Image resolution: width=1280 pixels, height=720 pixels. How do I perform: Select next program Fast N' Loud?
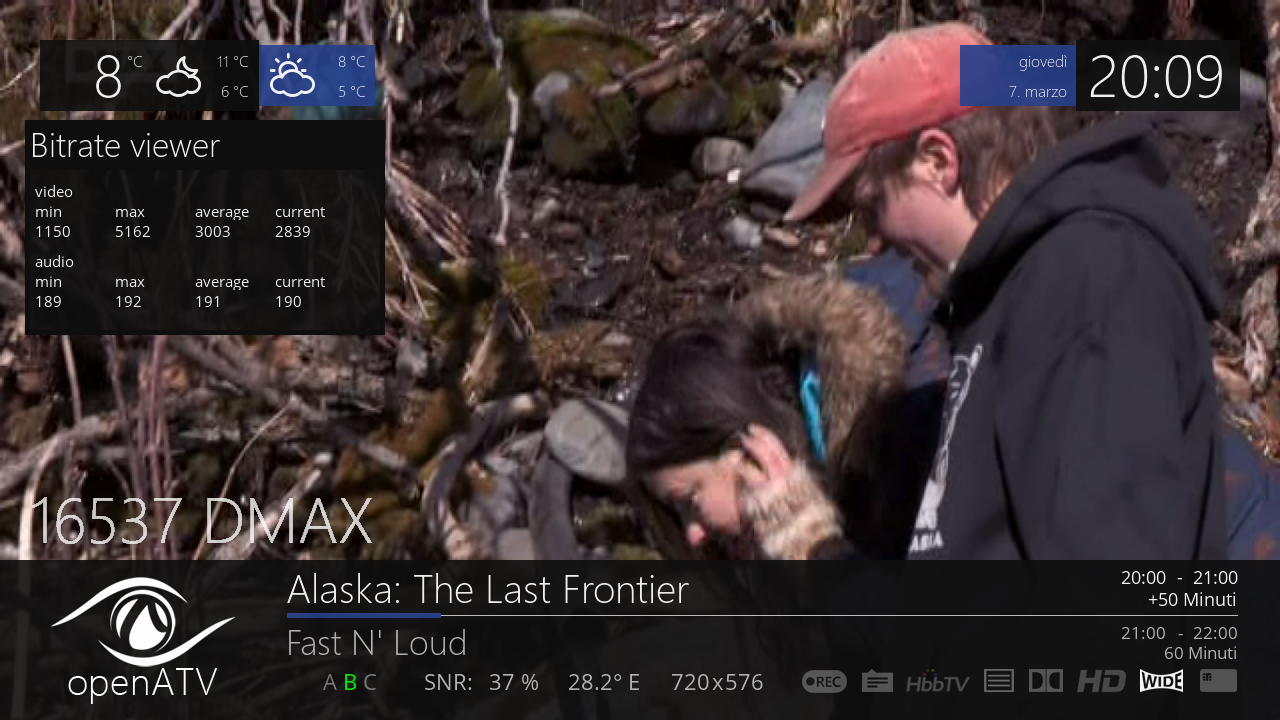(x=377, y=643)
